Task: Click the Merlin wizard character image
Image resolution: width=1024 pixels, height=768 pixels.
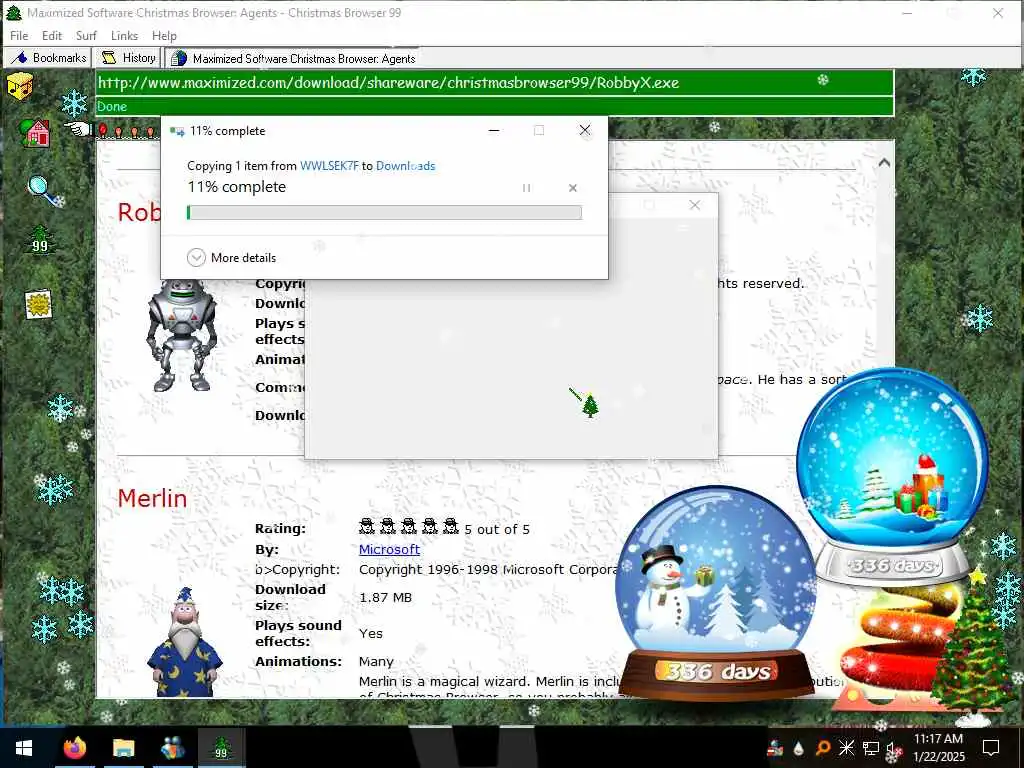Action: tap(185, 642)
